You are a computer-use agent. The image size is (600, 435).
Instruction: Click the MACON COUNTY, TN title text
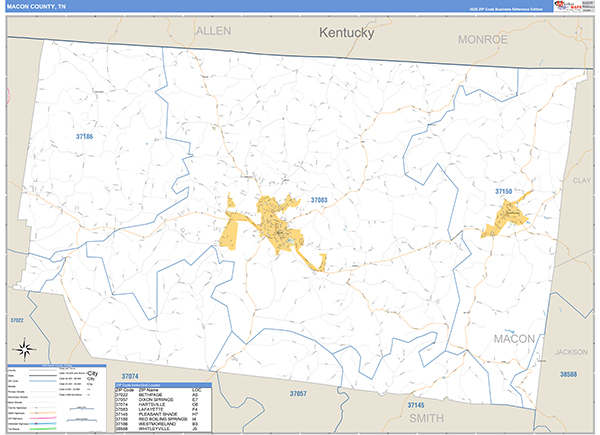click(36, 7)
